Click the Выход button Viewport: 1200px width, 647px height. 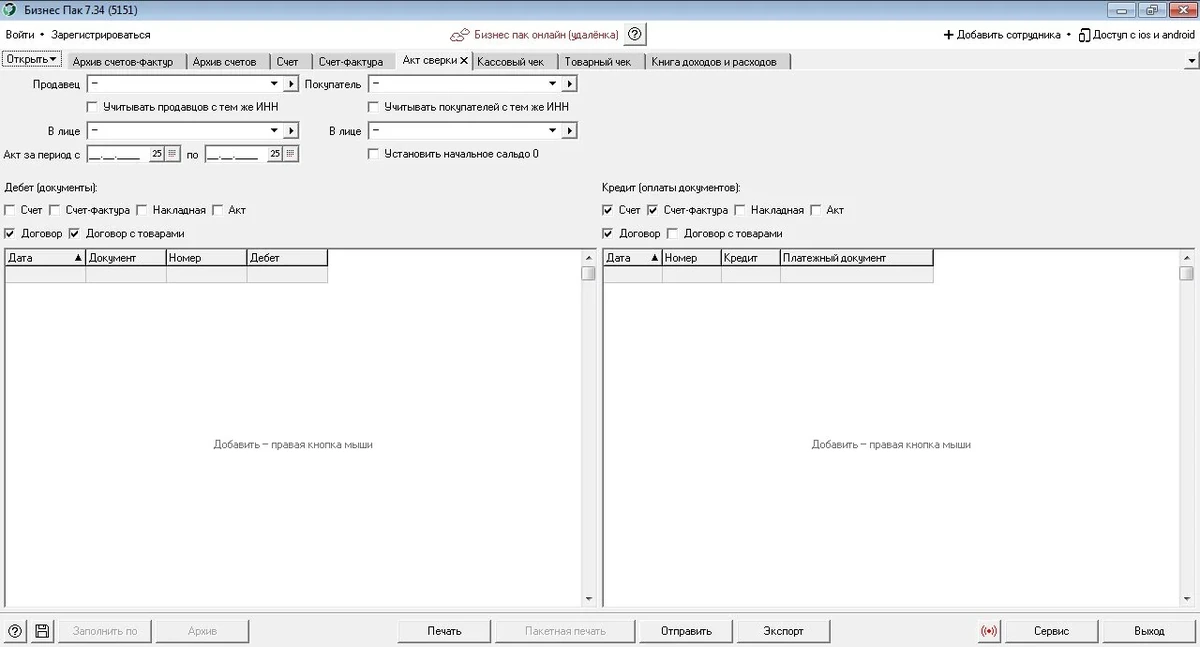tap(1149, 631)
